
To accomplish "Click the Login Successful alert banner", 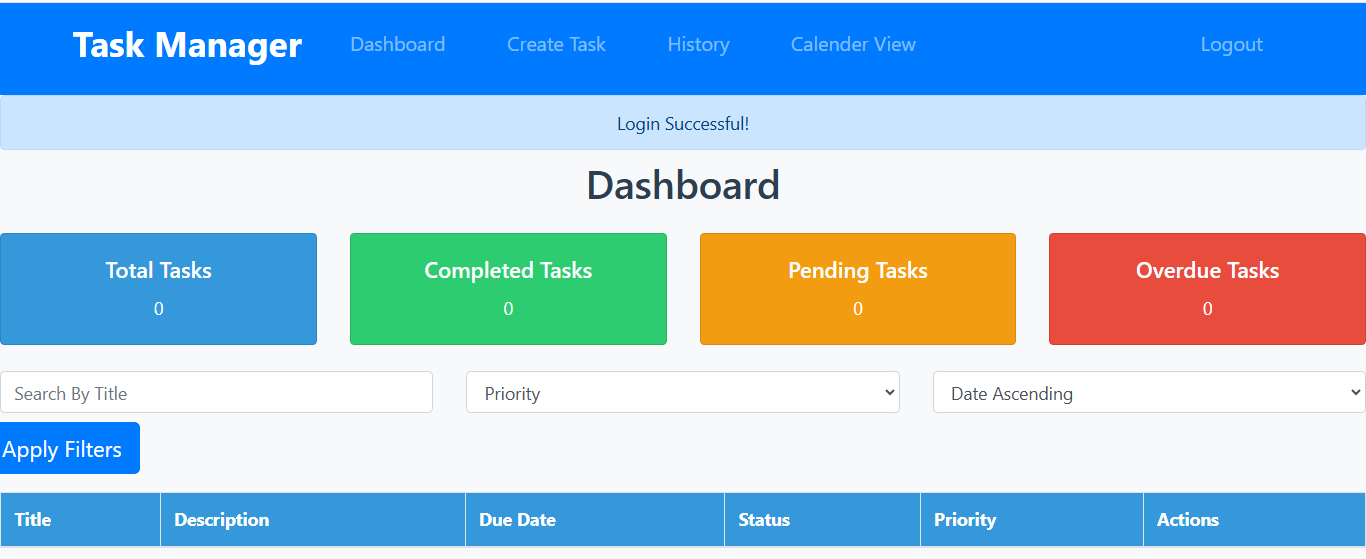I will [683, 124].
